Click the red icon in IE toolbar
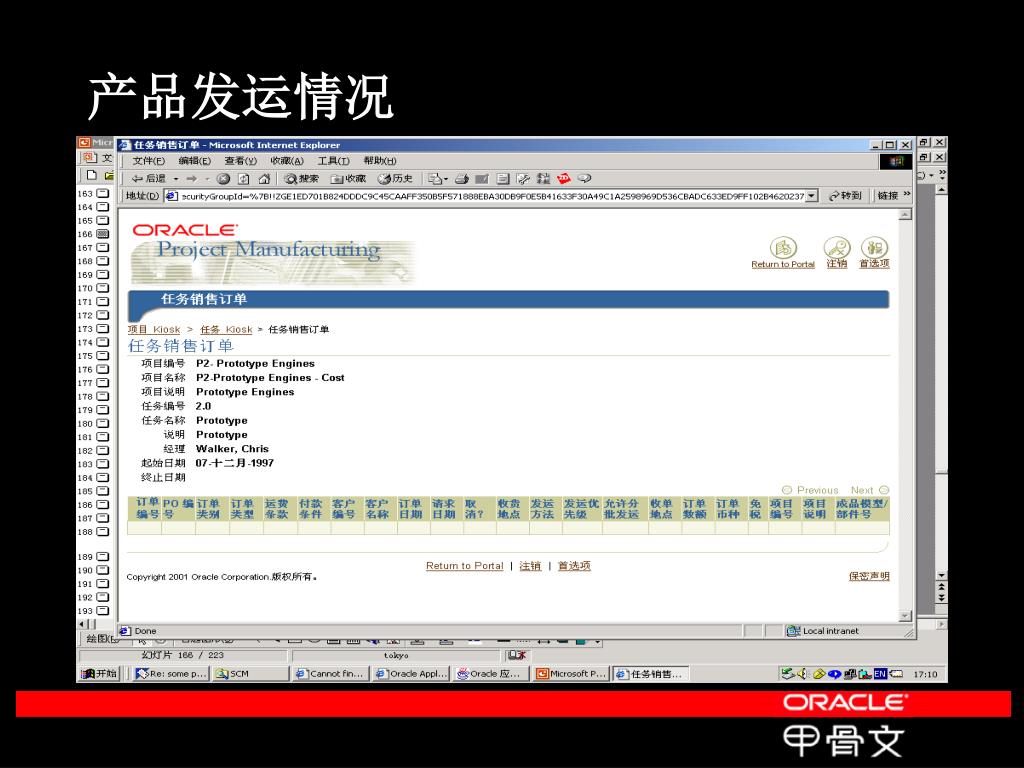The width and height of the screenshot is (1024, 768). [564, 178]
